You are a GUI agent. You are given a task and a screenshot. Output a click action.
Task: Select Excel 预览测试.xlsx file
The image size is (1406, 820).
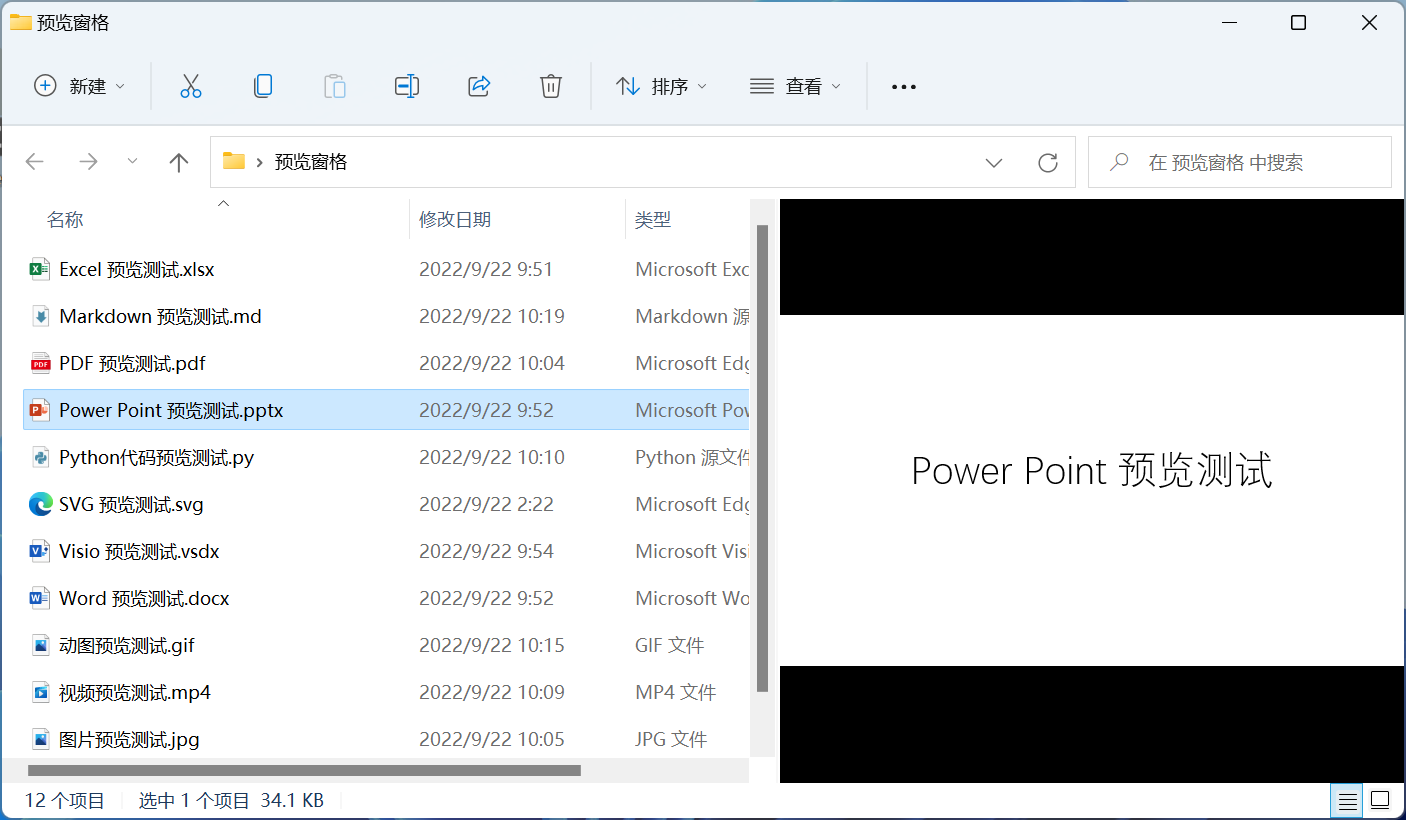[136, 269]
